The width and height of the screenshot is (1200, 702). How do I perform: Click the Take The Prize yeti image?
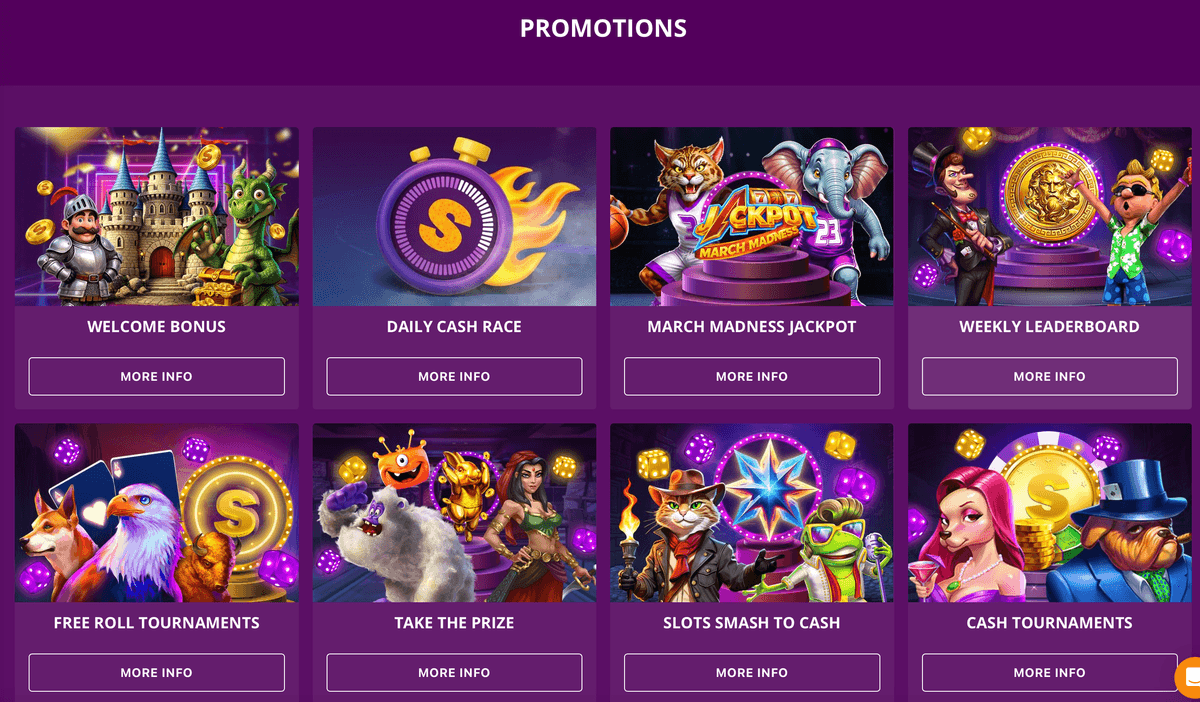(454, 511)
